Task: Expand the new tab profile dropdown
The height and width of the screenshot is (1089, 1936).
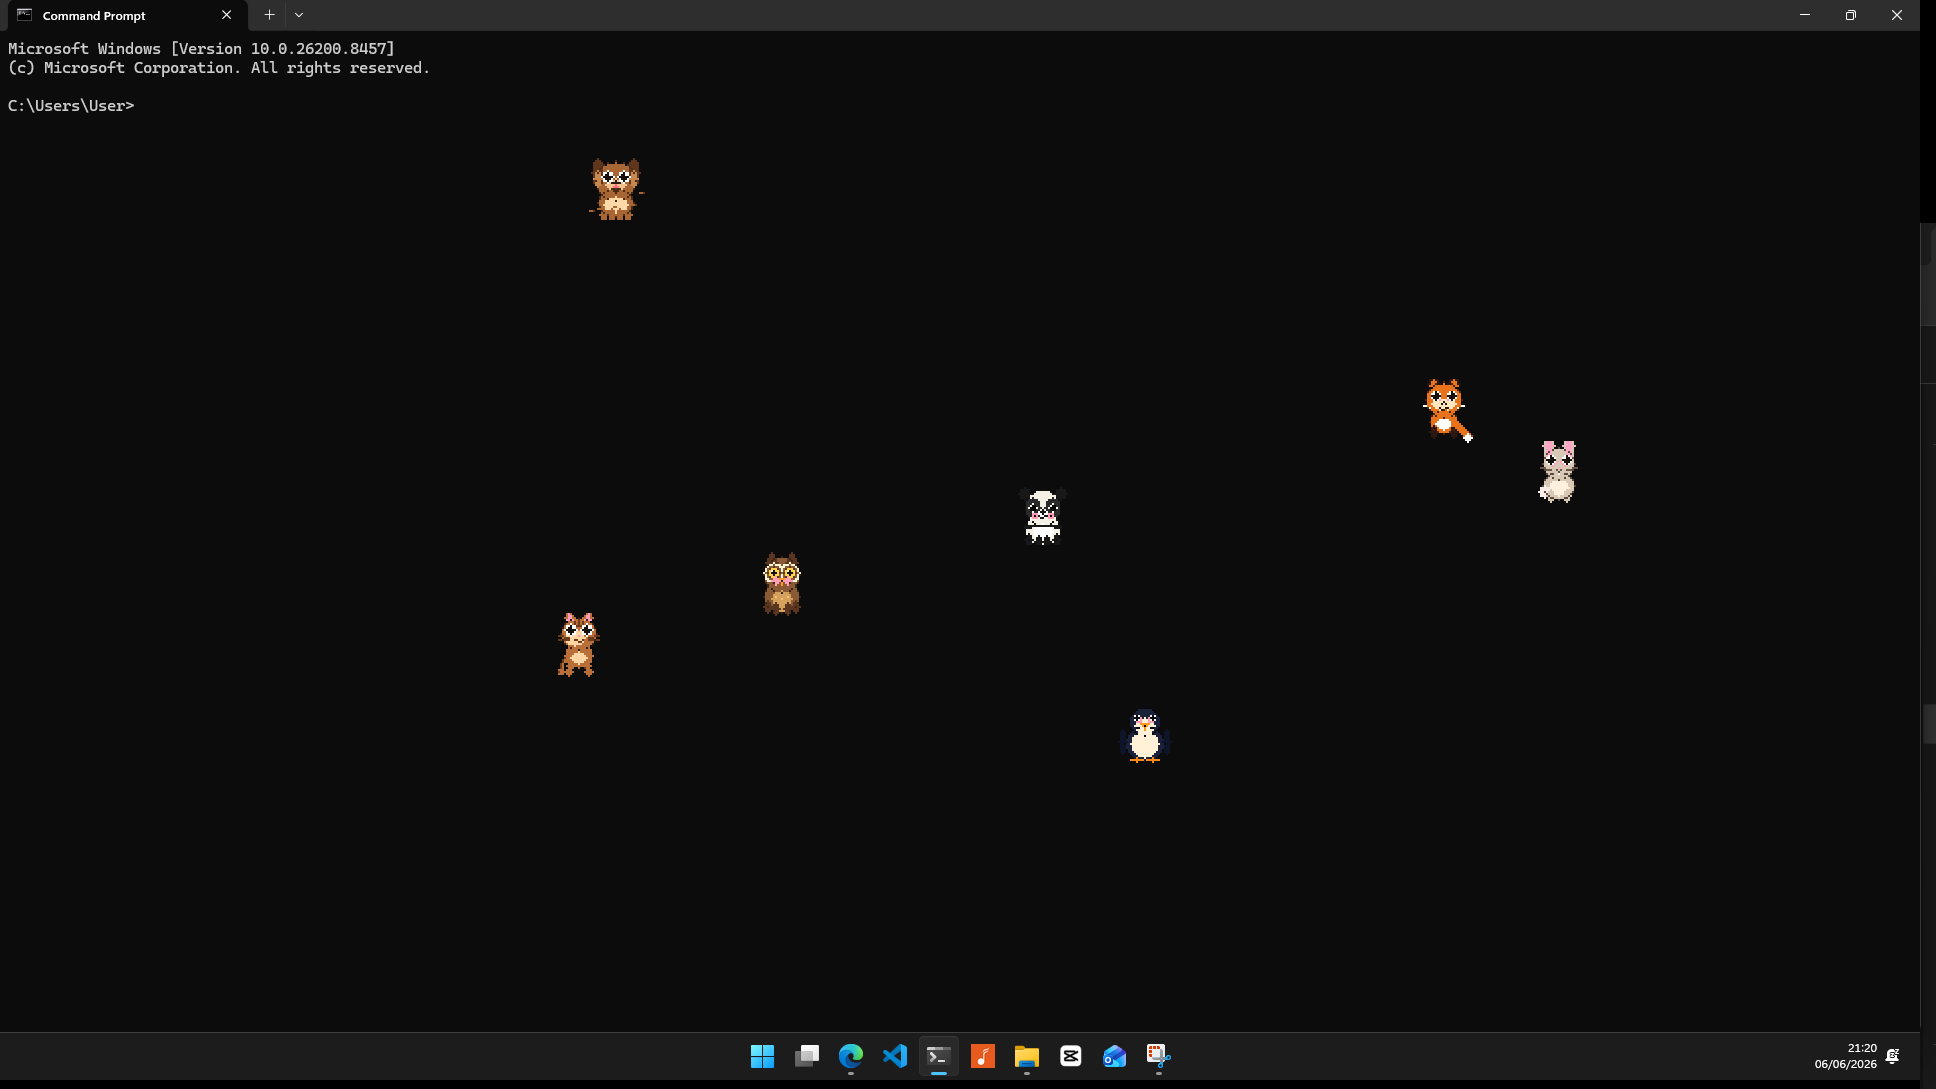Action: (299, 15)
